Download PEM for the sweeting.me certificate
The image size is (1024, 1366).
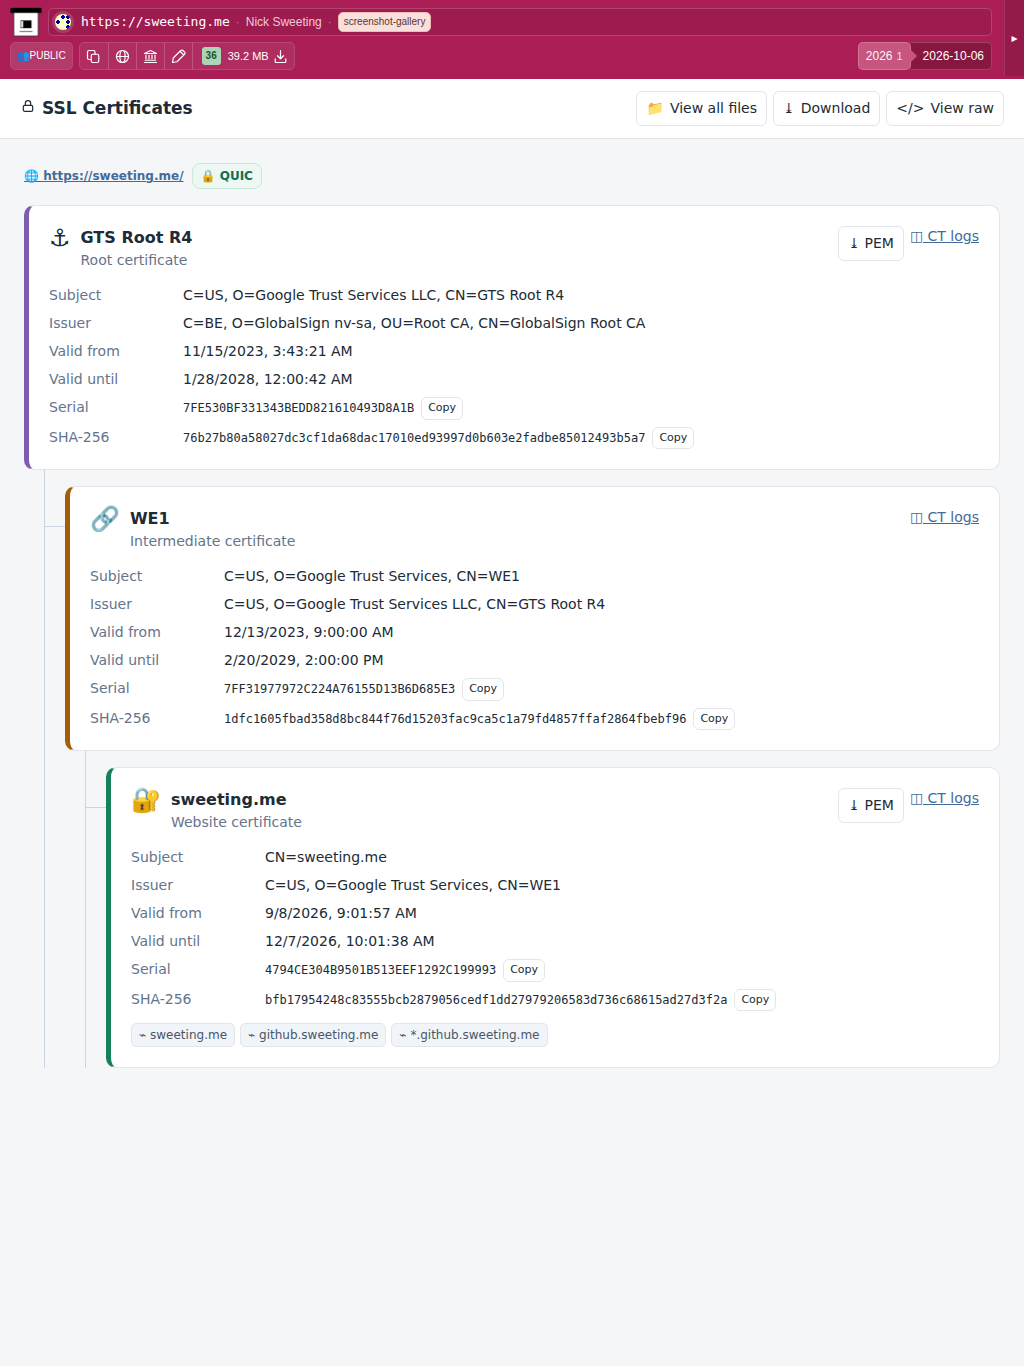pos(871,805)
